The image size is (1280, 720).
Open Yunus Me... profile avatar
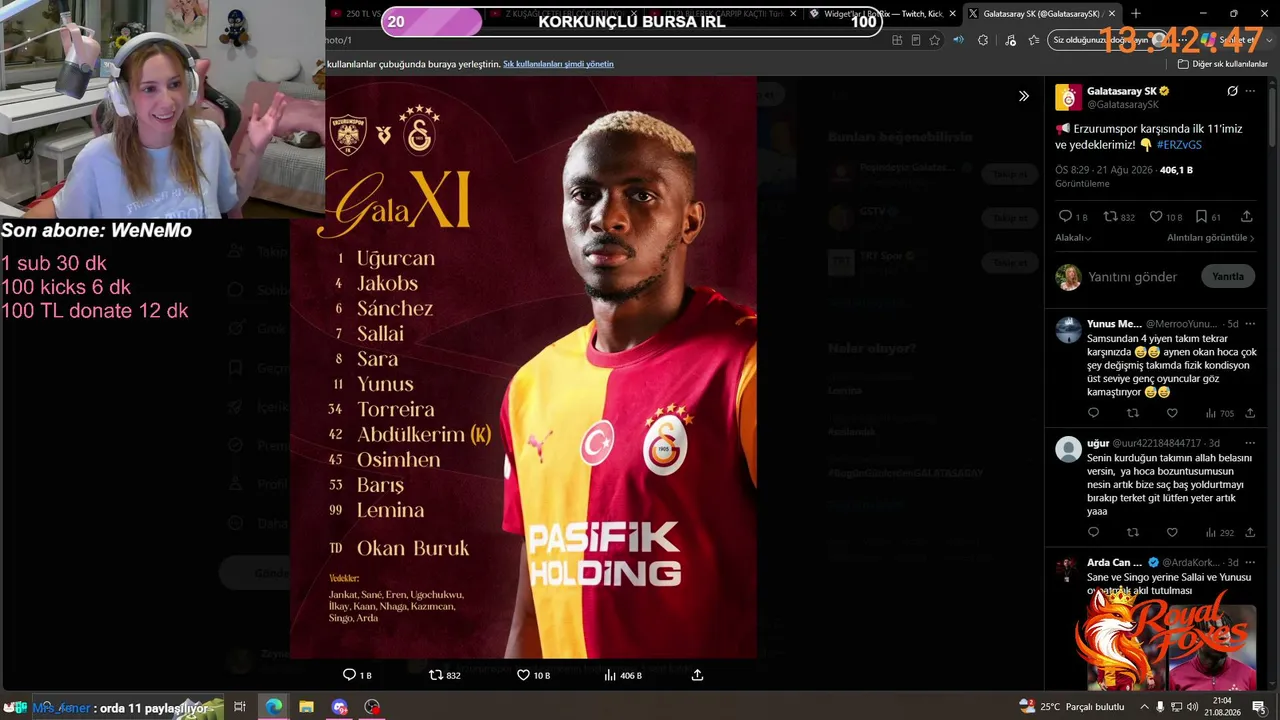tap(1068, 330)
